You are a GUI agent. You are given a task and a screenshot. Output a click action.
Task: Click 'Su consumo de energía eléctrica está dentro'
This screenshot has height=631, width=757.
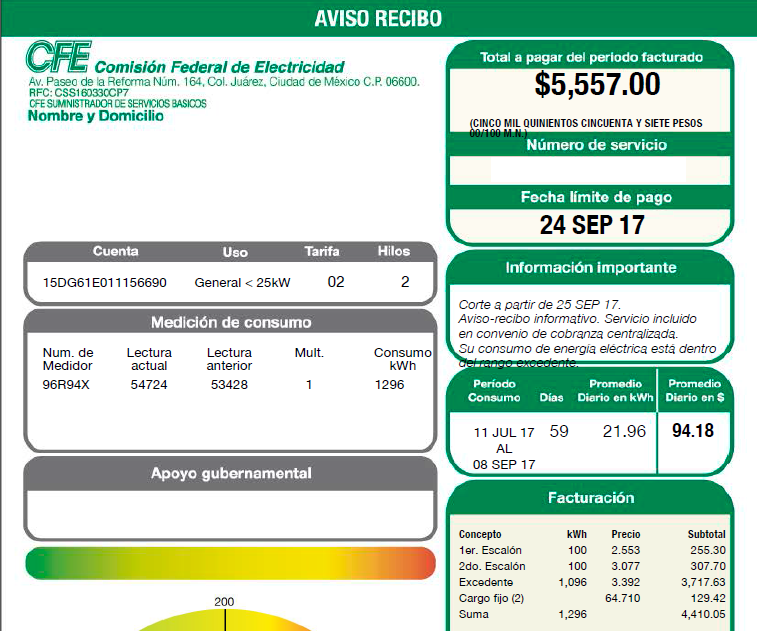pos(587,349)
